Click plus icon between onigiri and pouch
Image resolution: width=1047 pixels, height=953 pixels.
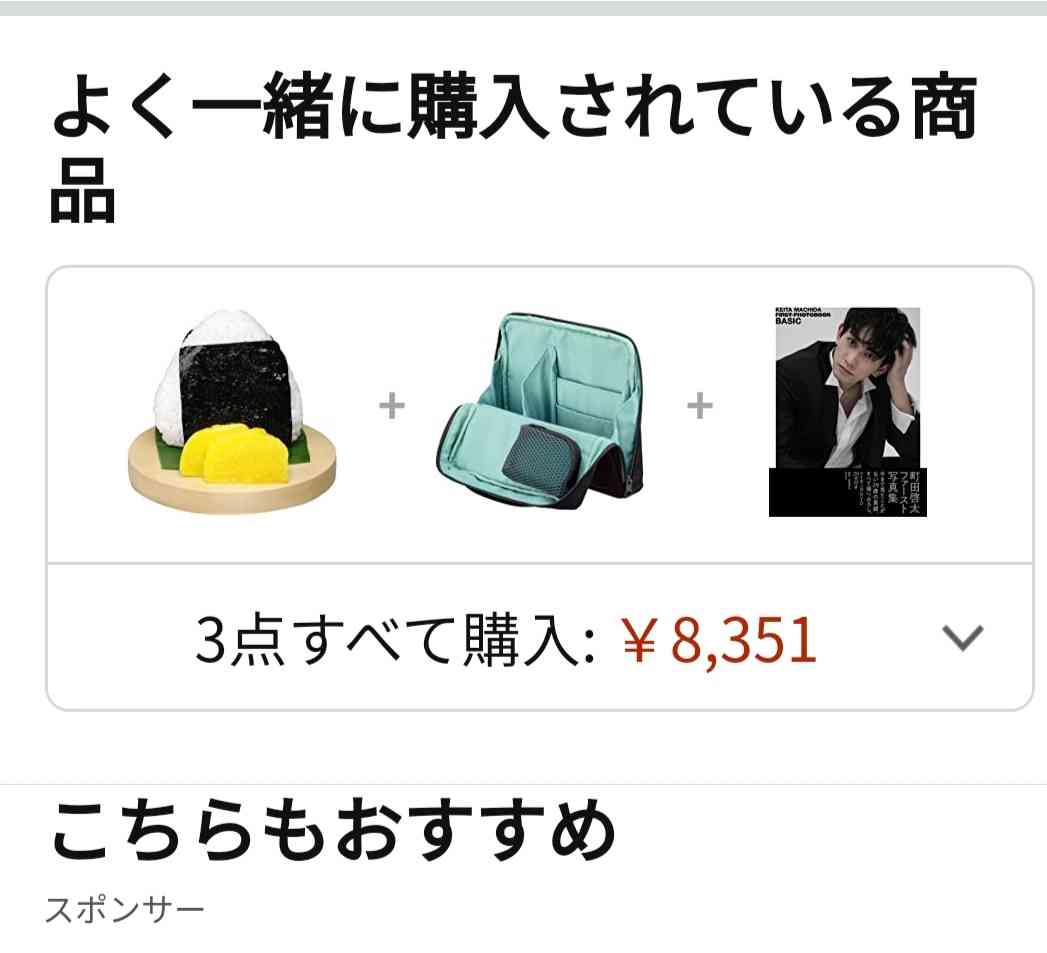click(392, 405)
